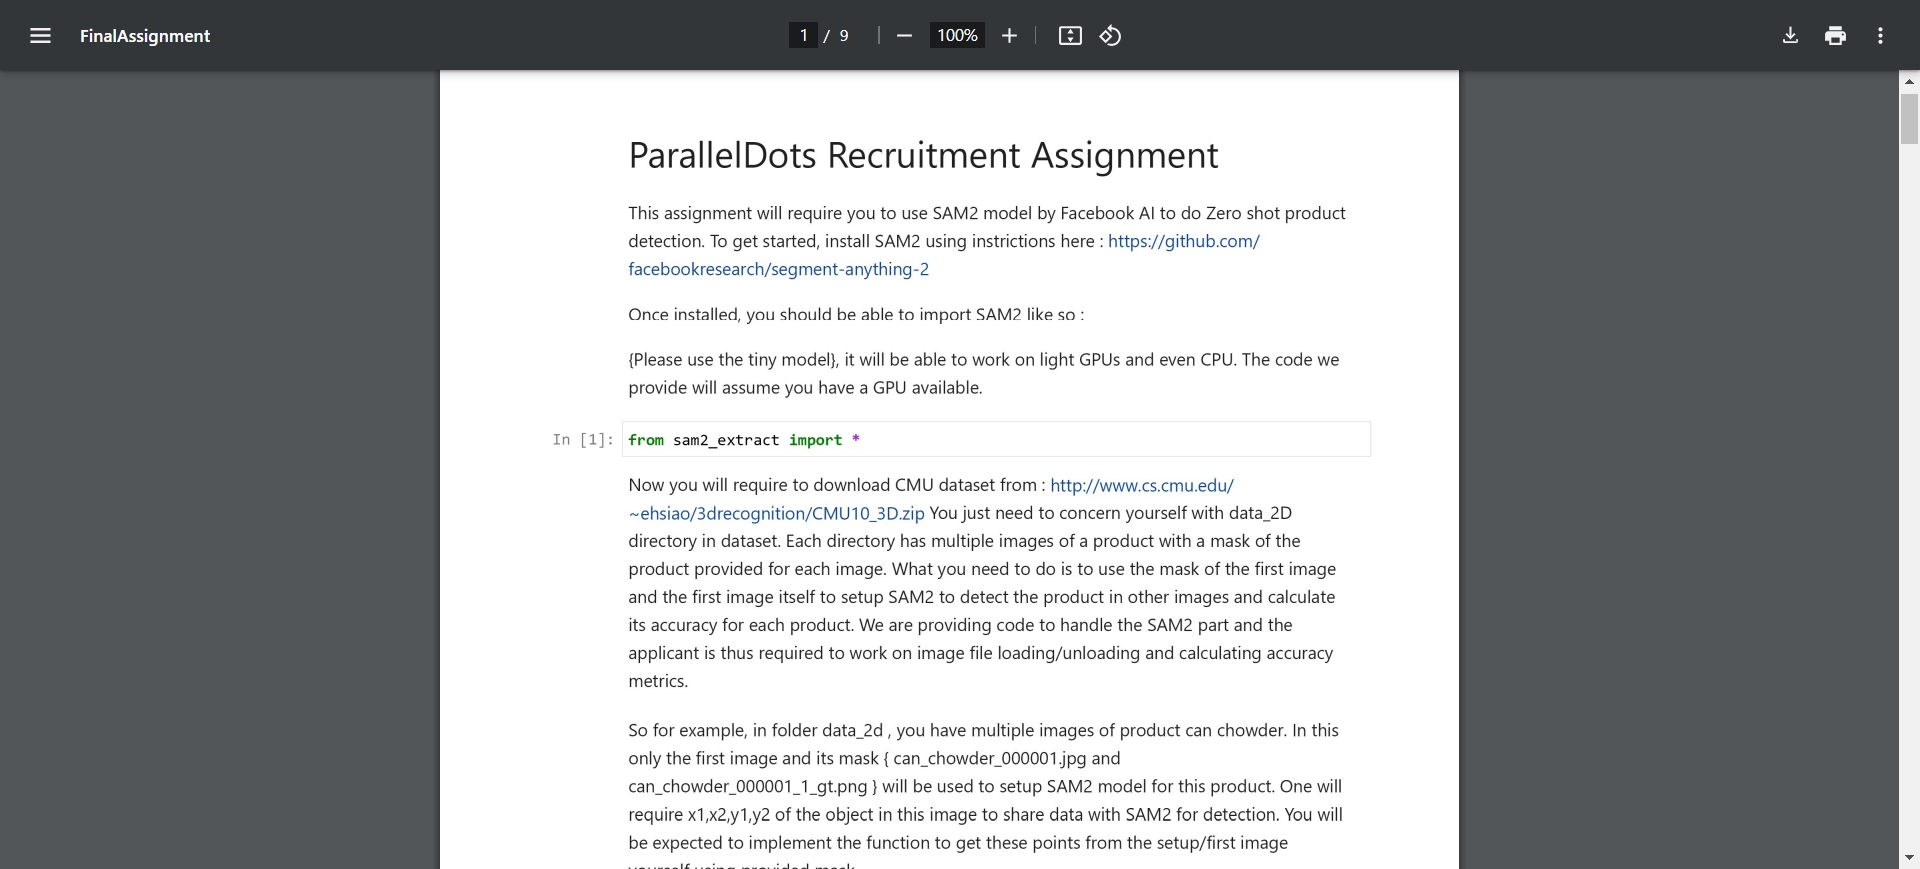The height and width of the screenshot is (869, 1920).
Task: Click the ParallelDots Recruitment Assignment heading
Action: (x=923, y=155)
